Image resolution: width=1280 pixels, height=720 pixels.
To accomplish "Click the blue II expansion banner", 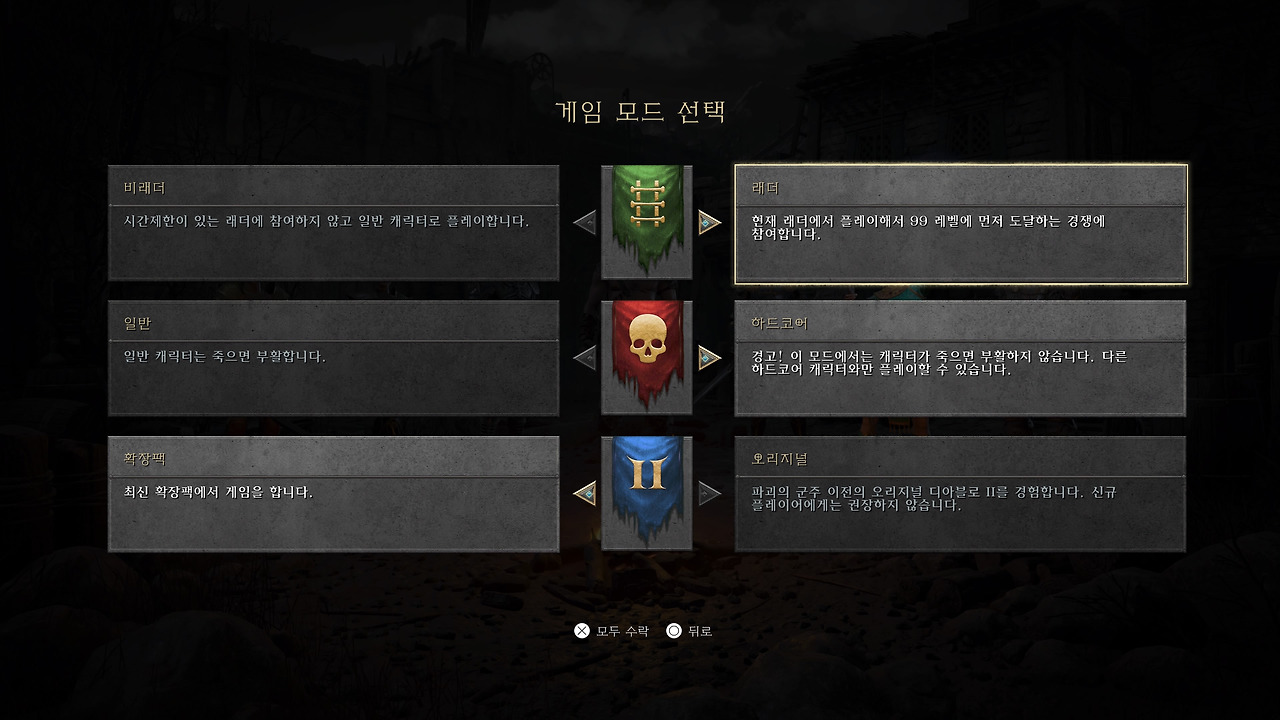I will (647, 493).
